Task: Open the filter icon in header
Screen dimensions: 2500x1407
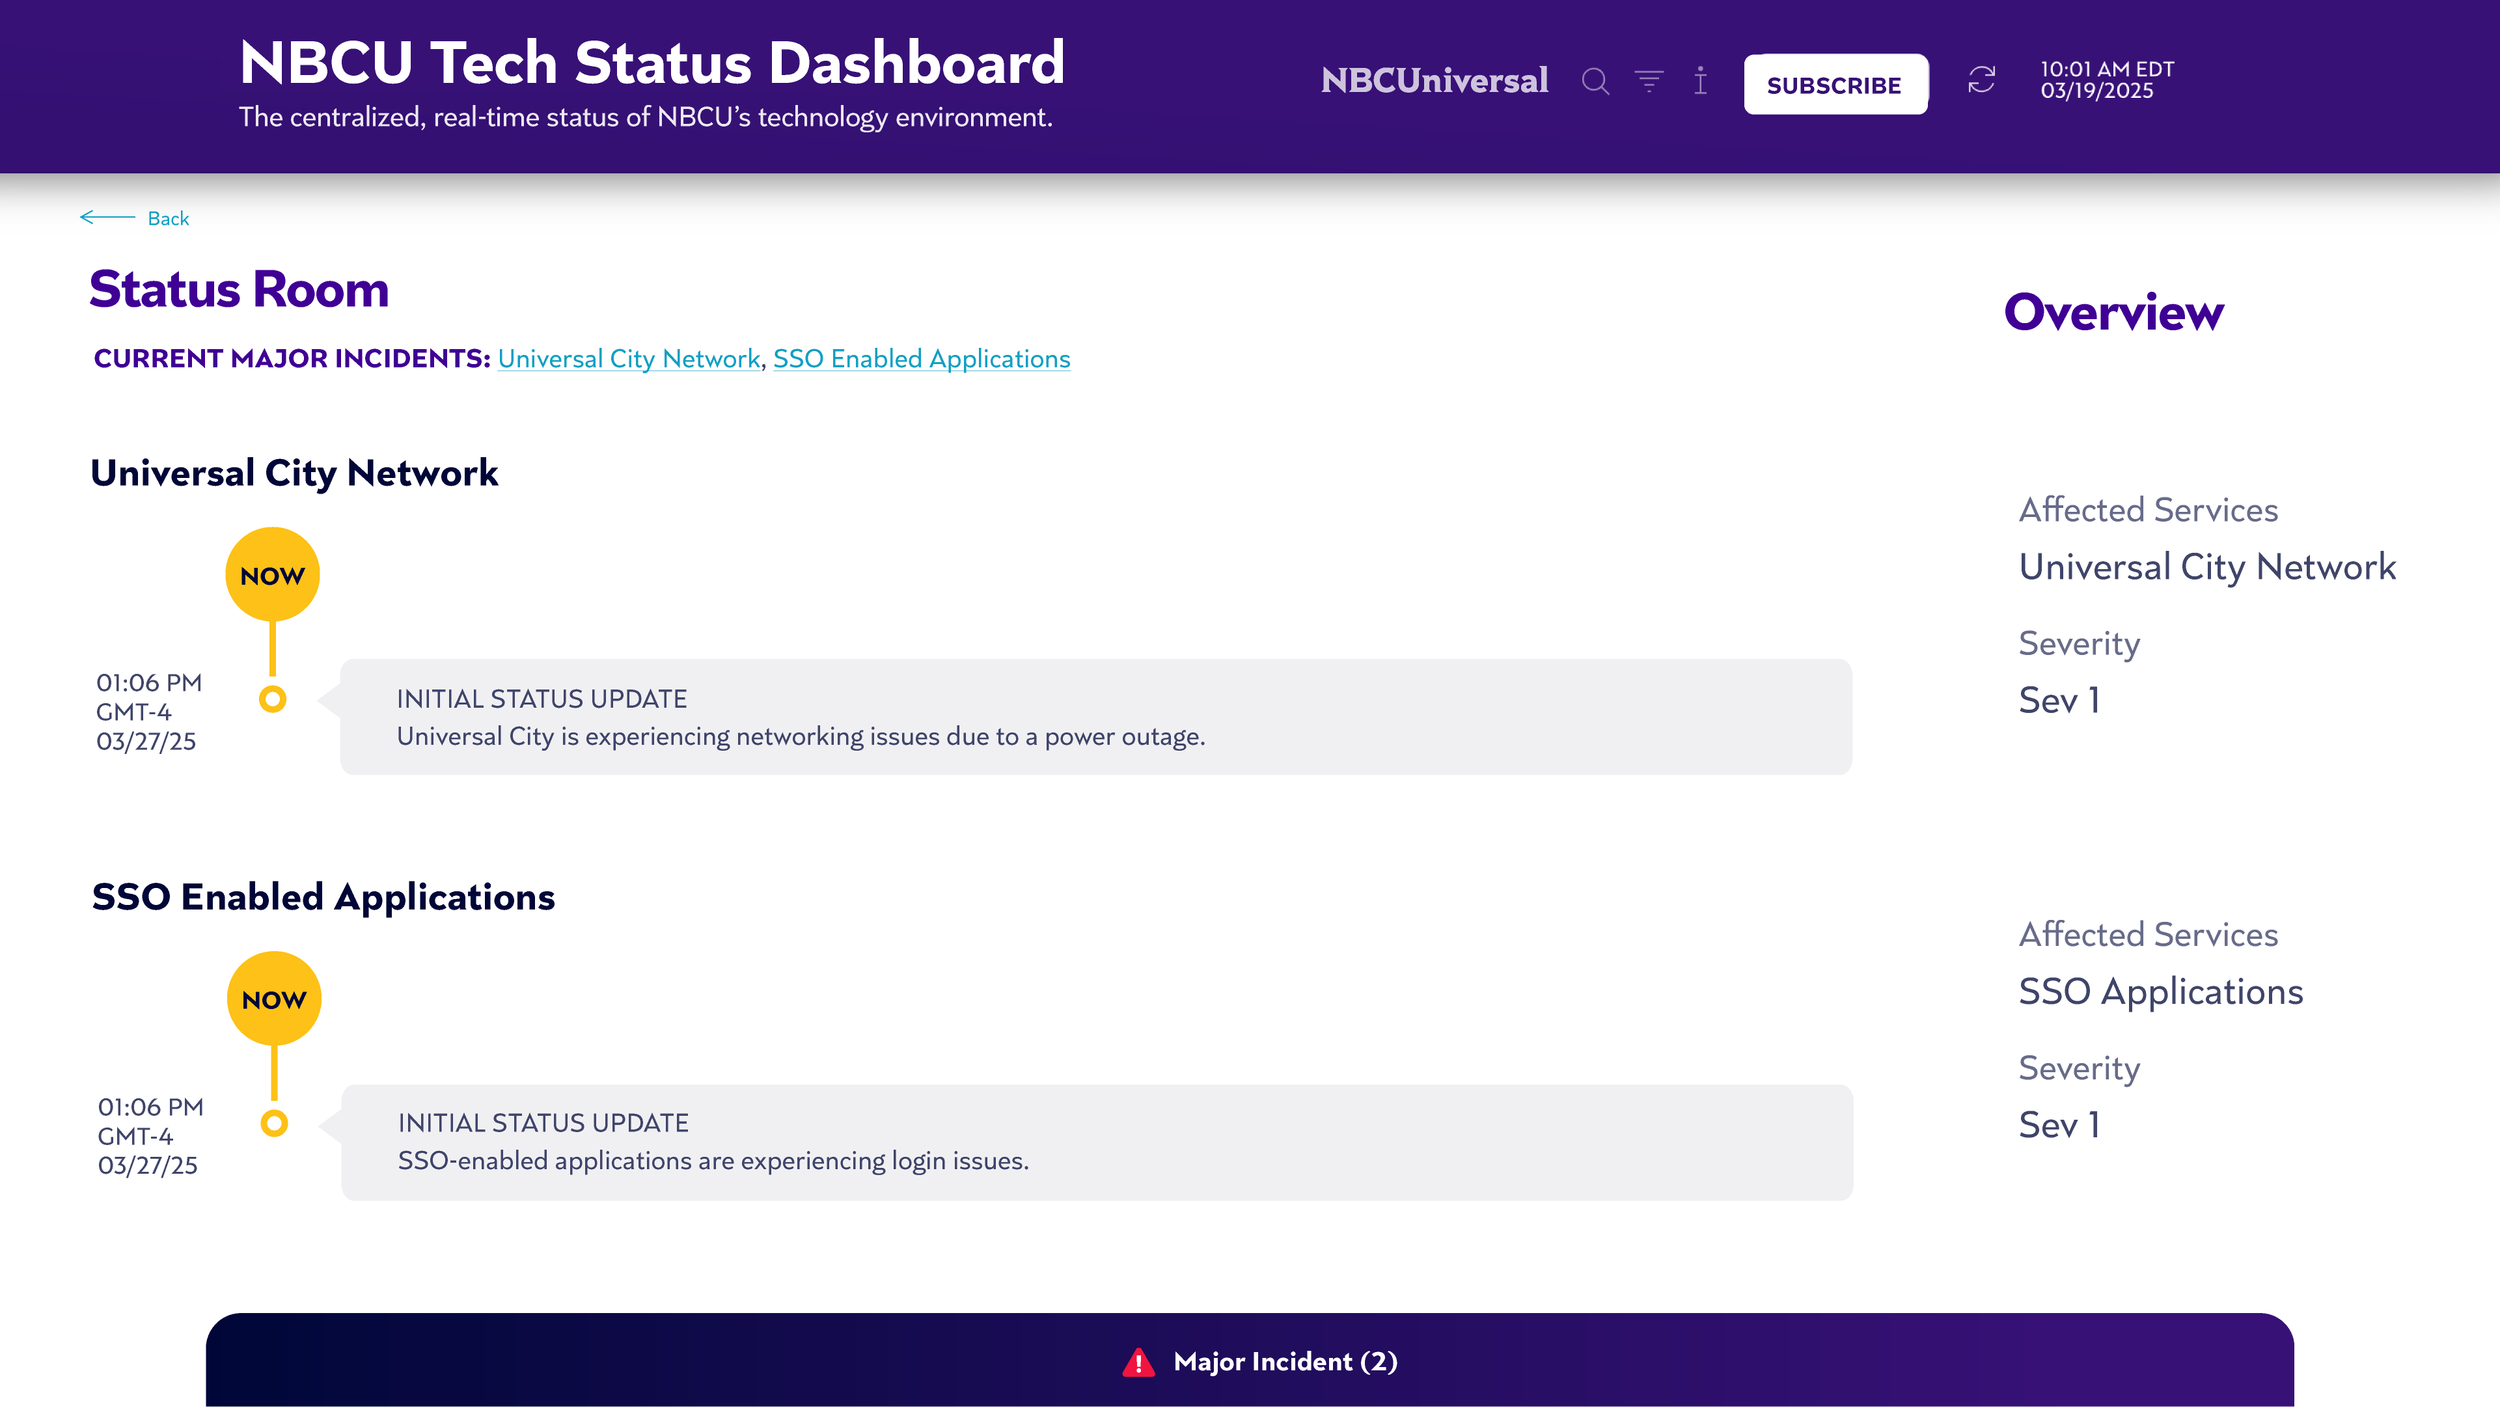Action: 1649,80
